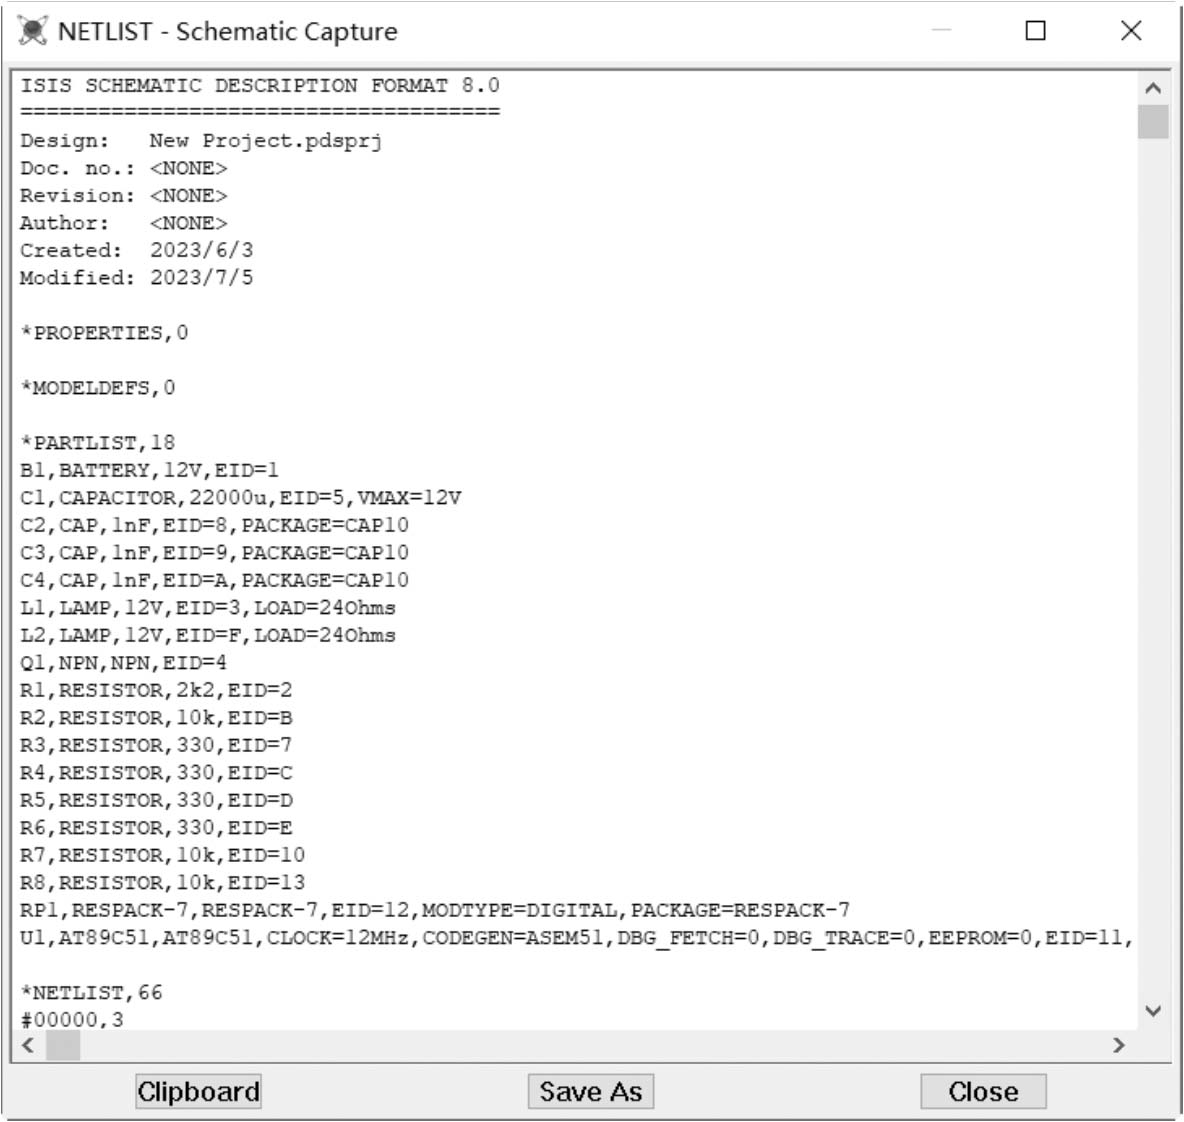Screen dimensions: 1184x1122
Task: Click the *PROPERTIES,0 line
Action: point(104,333)
